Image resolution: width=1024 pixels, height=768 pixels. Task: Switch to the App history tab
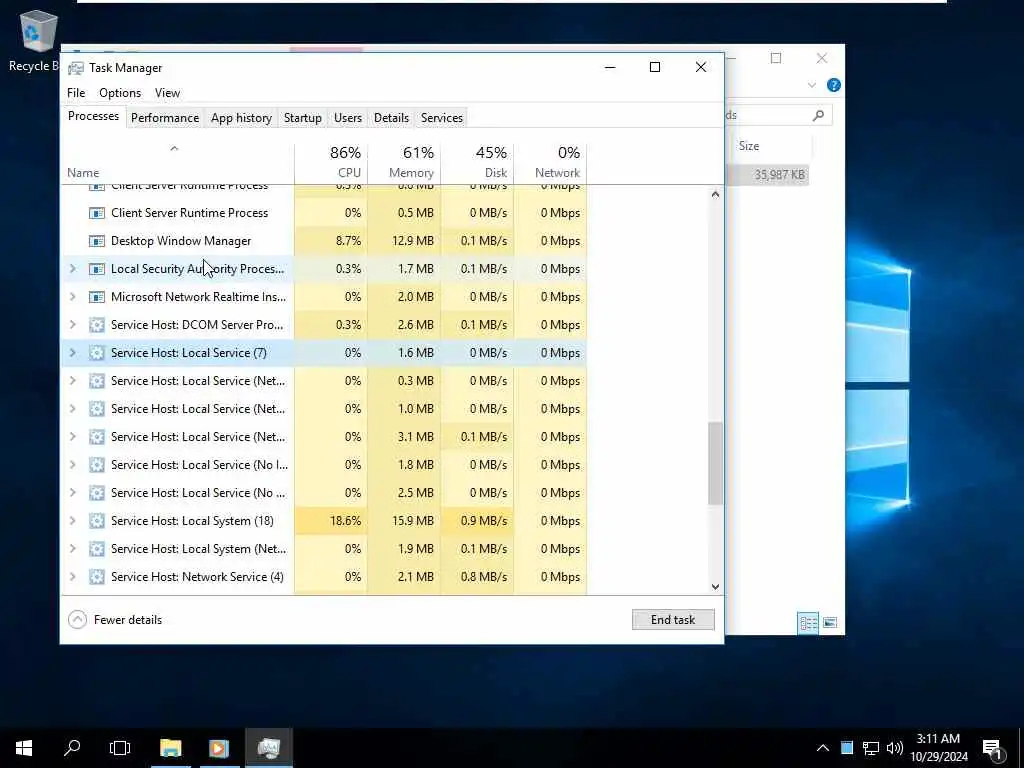point(241,118)
